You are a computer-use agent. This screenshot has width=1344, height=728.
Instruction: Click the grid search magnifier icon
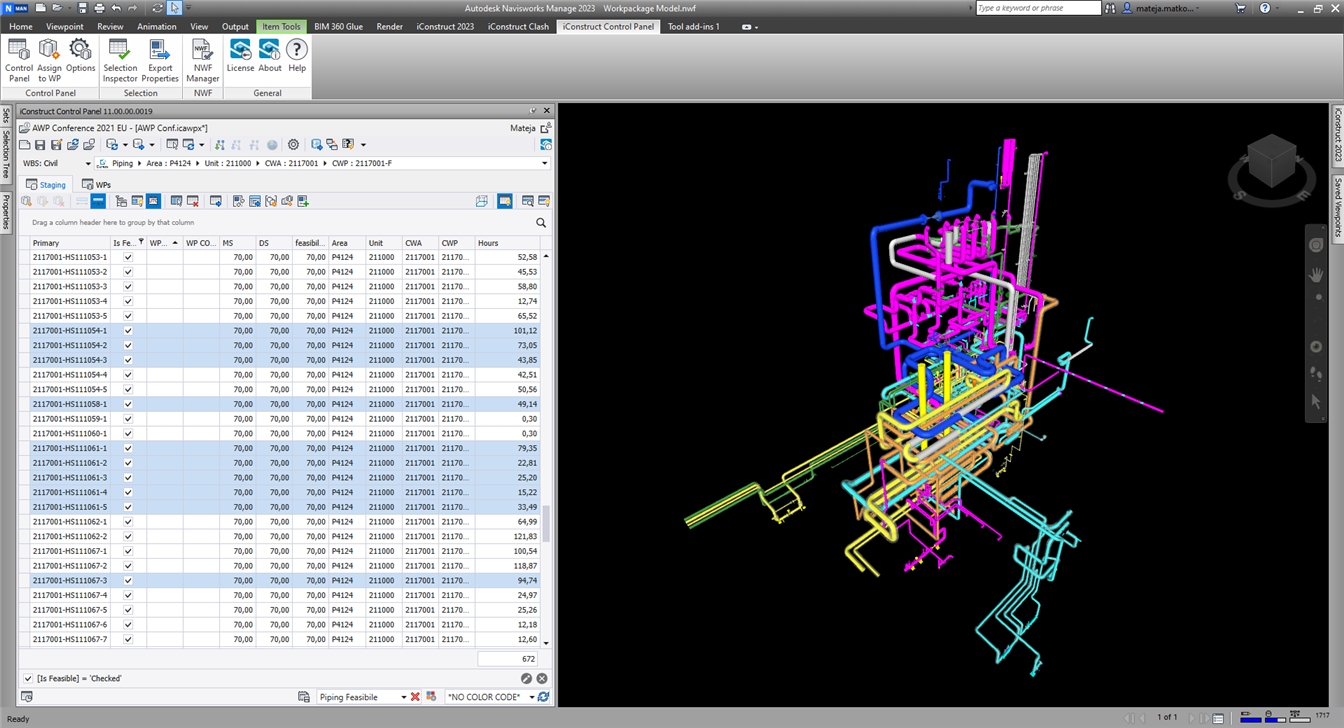pyautogui.click(x=541, y=223)
